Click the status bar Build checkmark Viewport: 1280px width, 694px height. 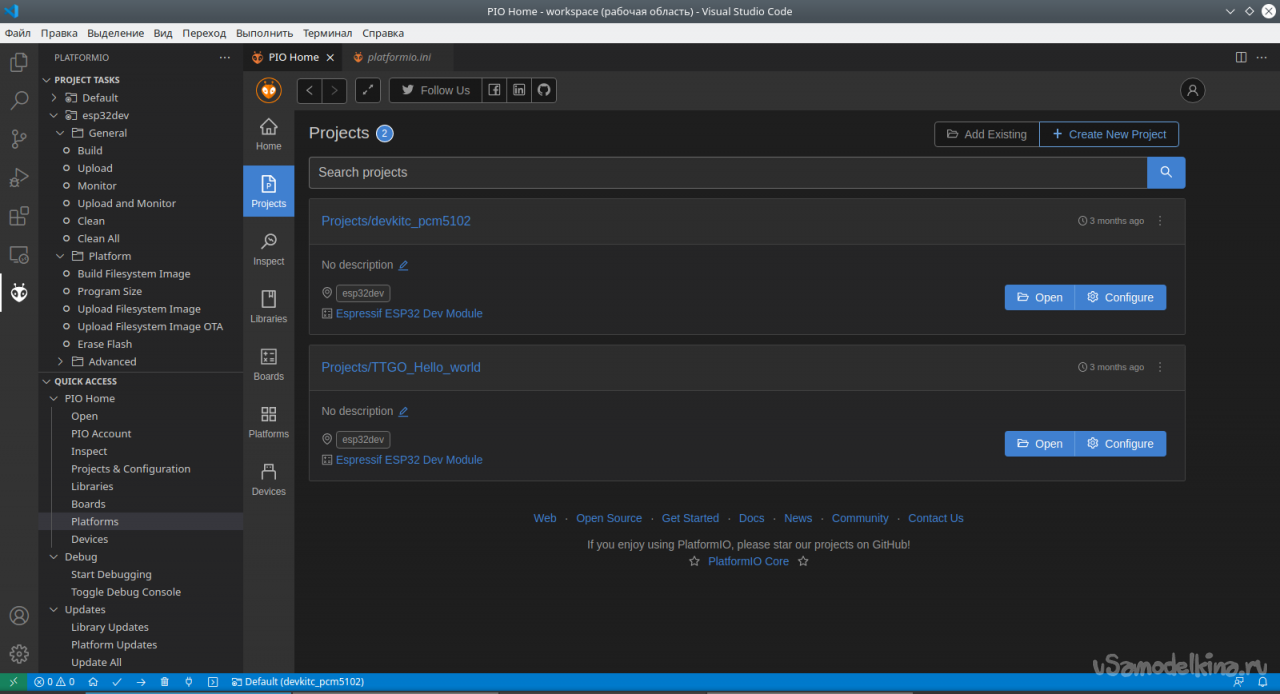click(117, 682)
